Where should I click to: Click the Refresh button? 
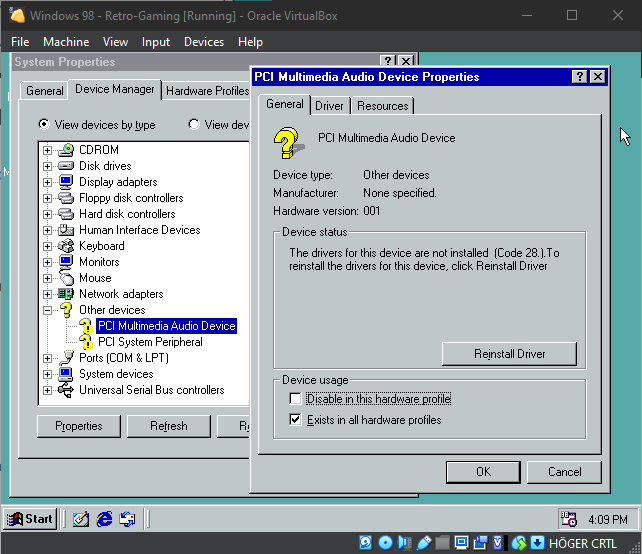click(169, 426)
